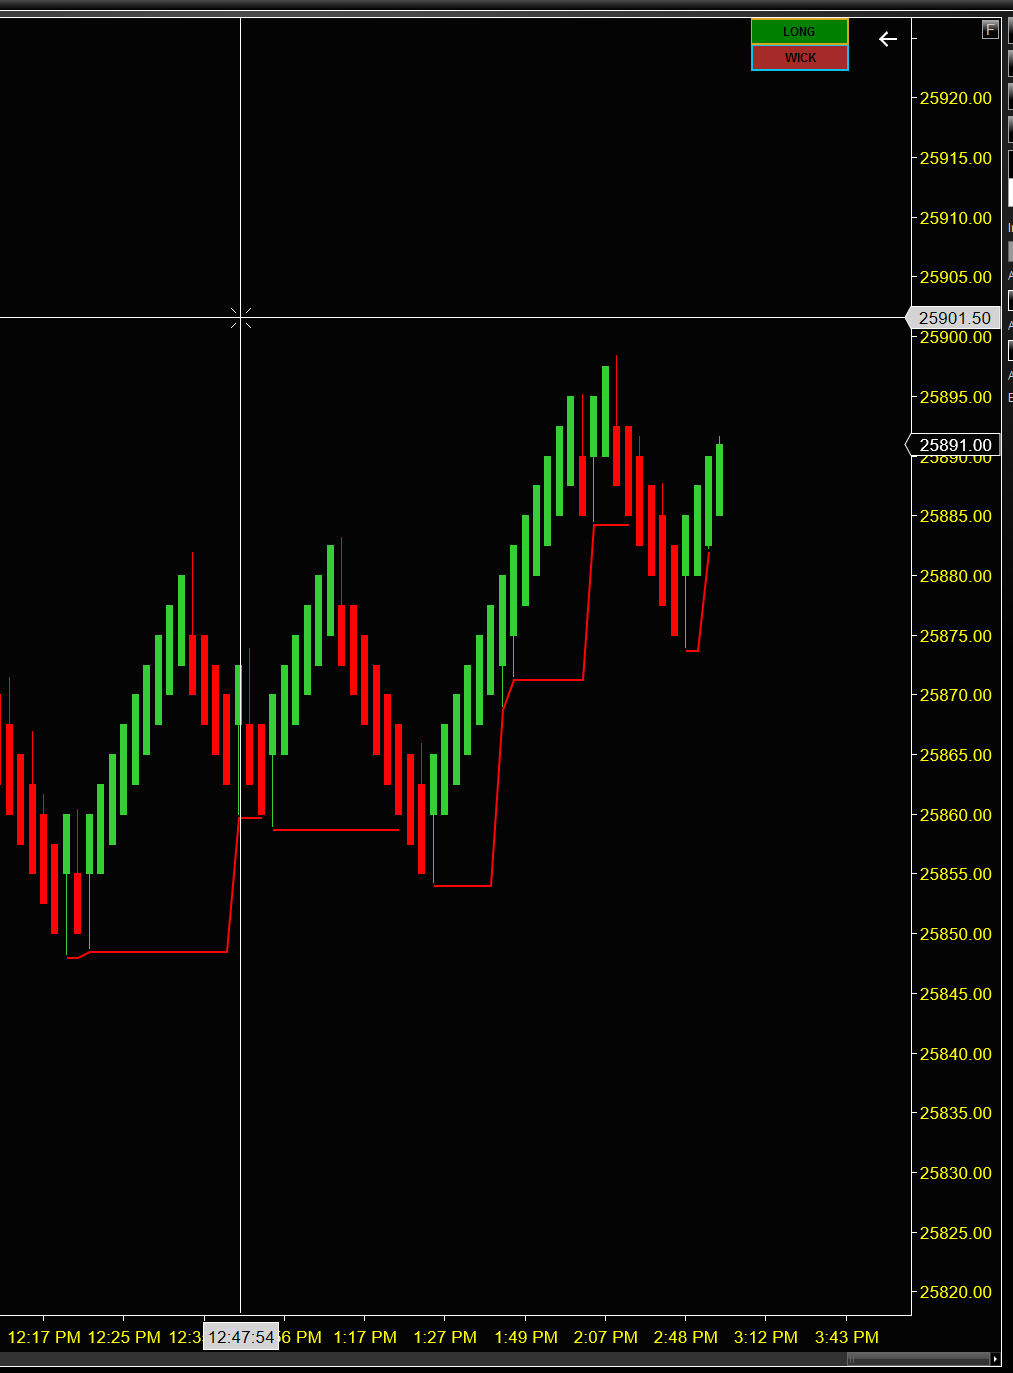Image resolution: width=1013 pixels, height=1373 pixels.
Task: Click the 25825.00 price axis label
Action: point(956,1233)
